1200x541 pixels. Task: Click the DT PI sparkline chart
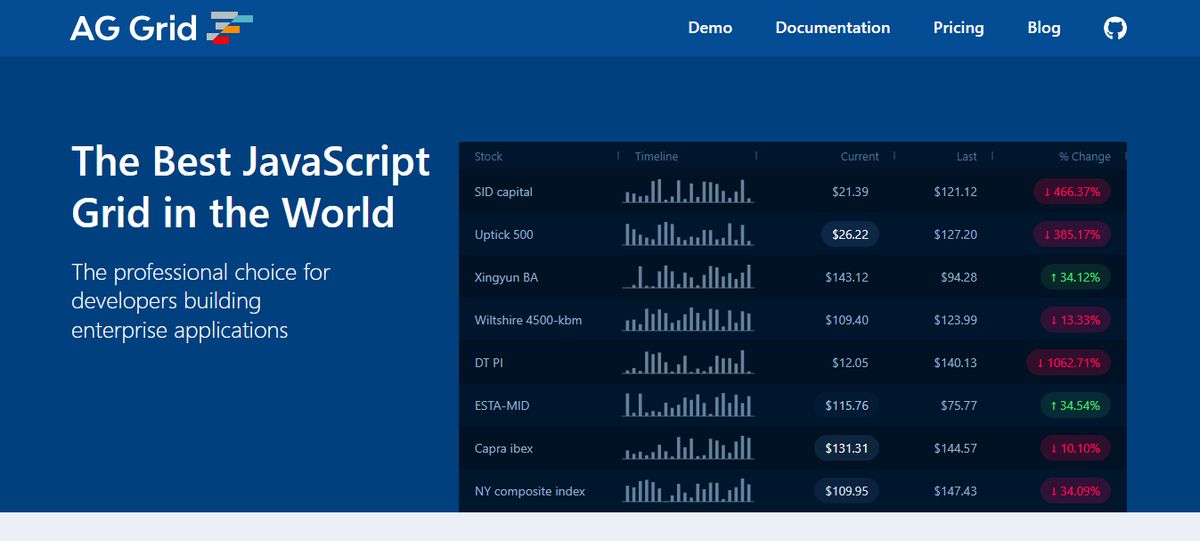pos(688,362)
